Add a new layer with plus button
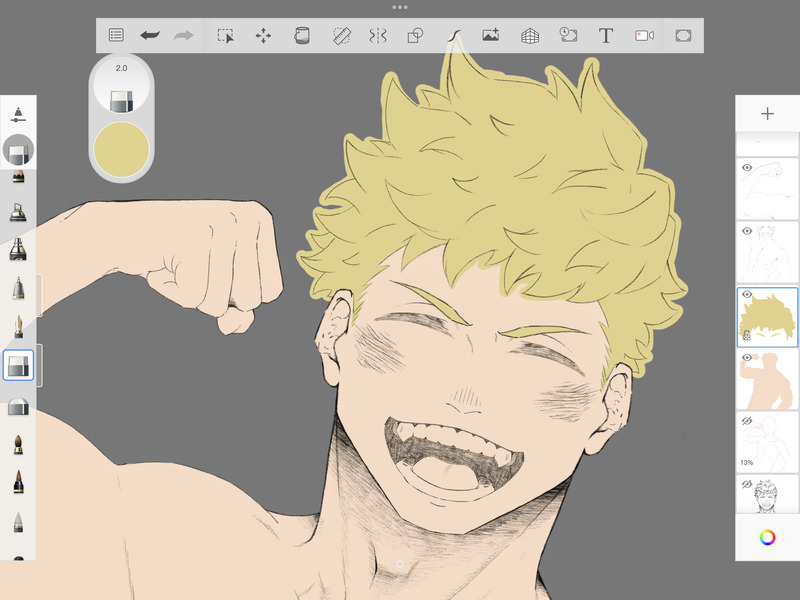The width and height of the screenshot is (800, 600). [767, 113]
